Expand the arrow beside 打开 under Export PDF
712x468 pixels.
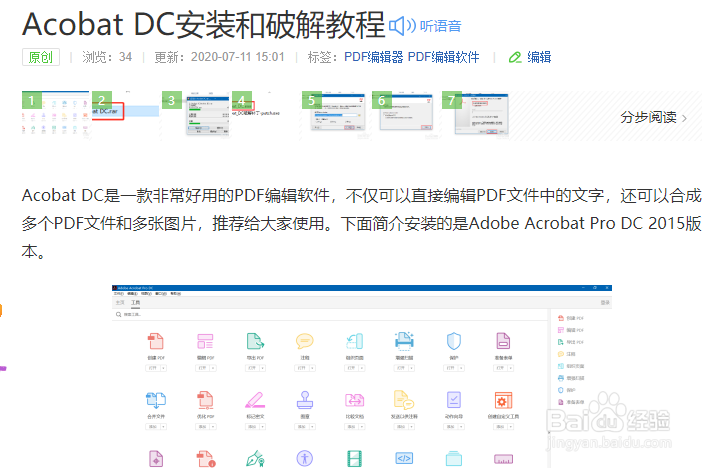[263, 368]
